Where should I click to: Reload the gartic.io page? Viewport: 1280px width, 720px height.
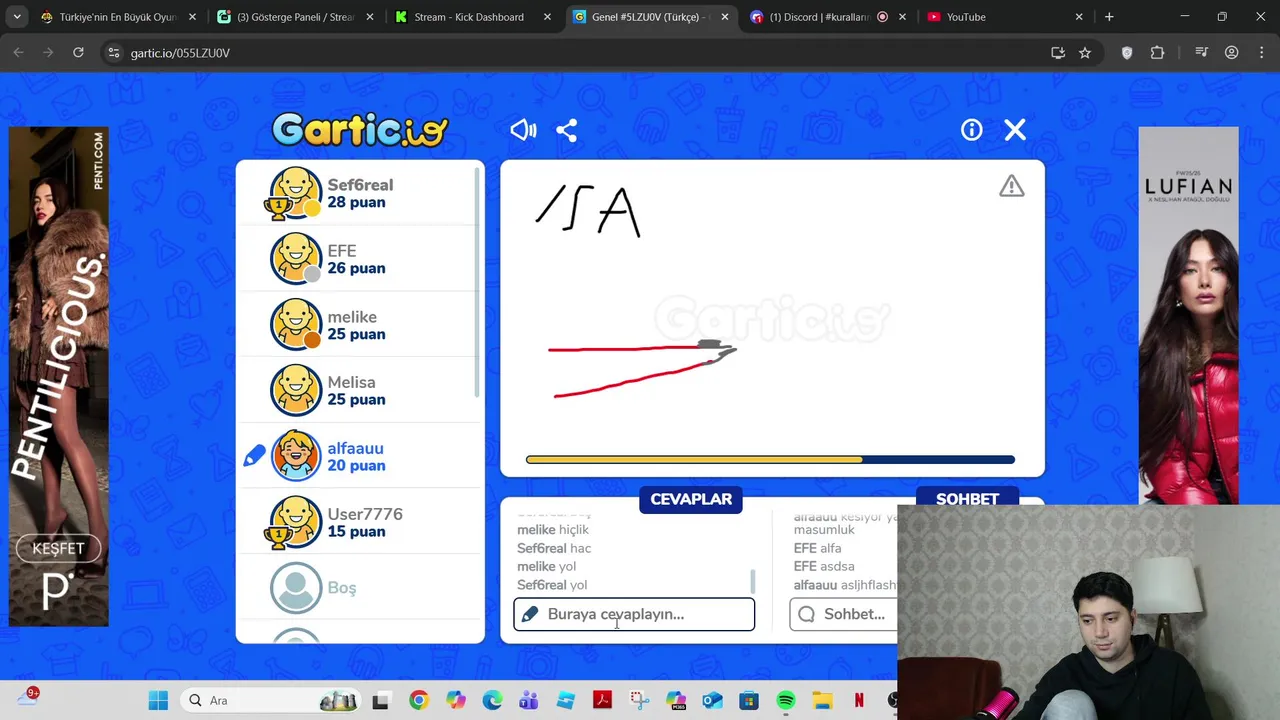(78, 53)
